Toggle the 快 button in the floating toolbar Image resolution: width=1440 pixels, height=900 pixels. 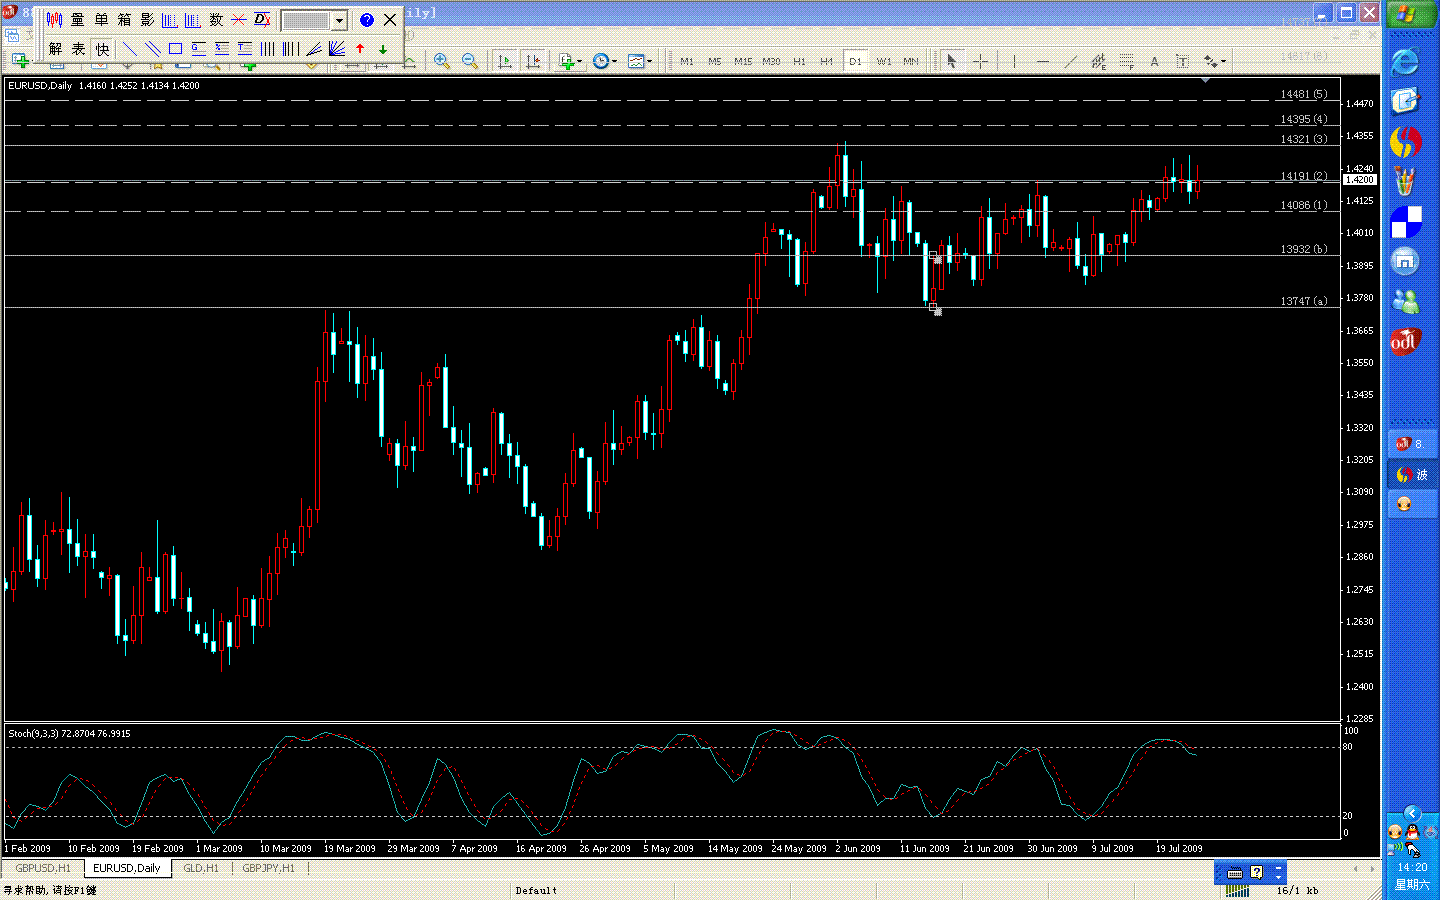101,49
